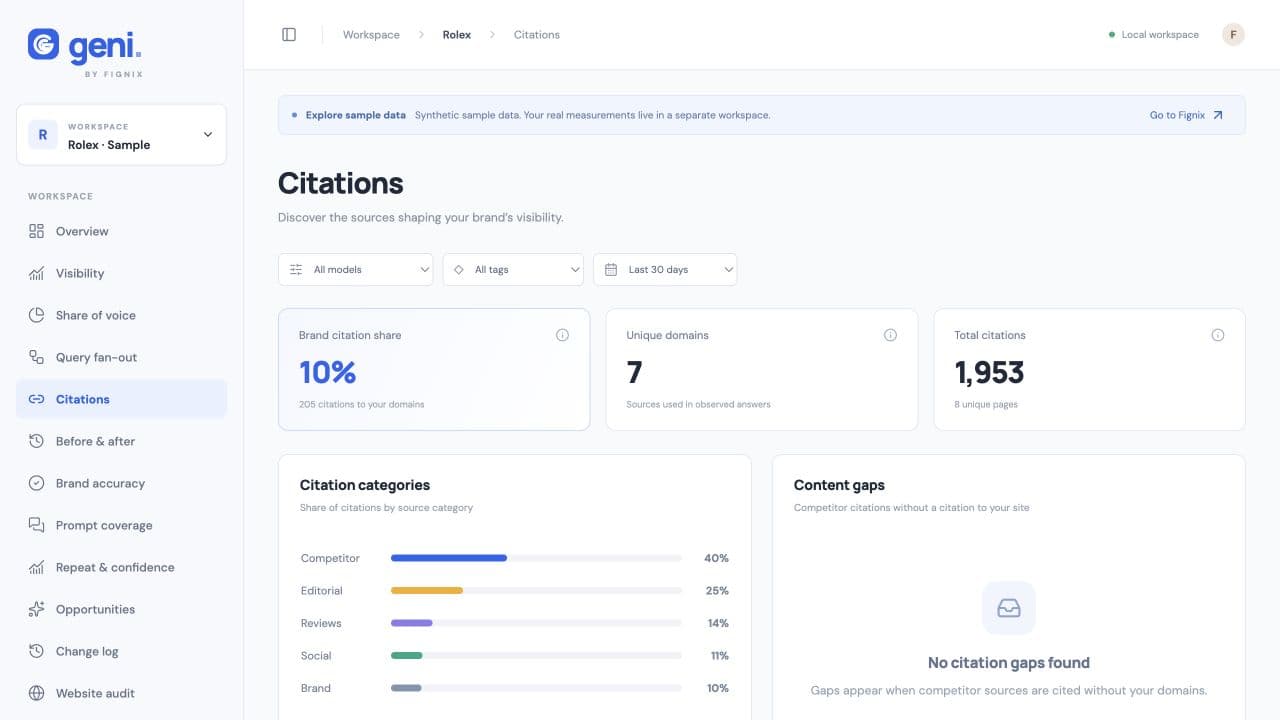Show info for Total citations
The height and width of the screenshot is (720, 1280).
click(x=1218, y=335)
